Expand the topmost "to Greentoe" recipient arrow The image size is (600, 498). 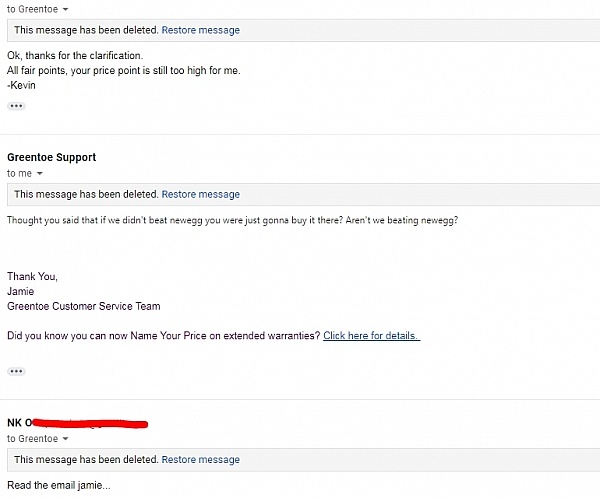[x=65, y=8]
